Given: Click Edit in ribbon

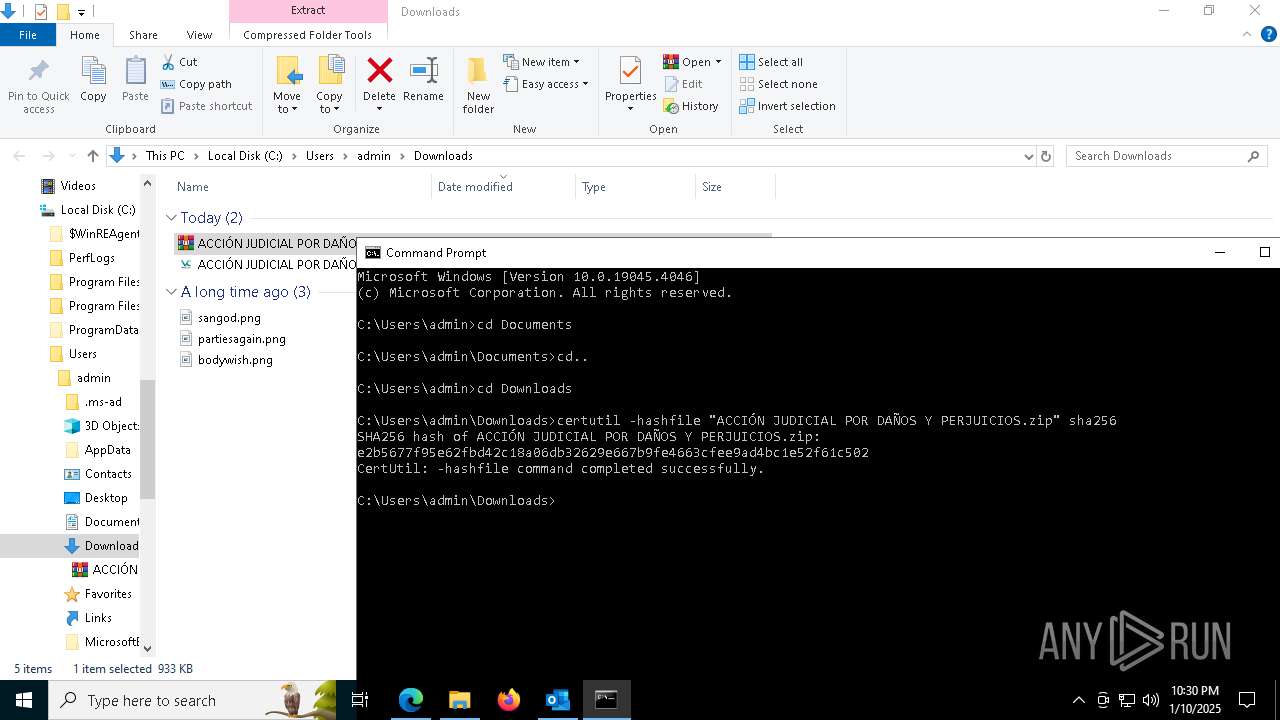Looking at the screenshot, I should coord(683,84).
